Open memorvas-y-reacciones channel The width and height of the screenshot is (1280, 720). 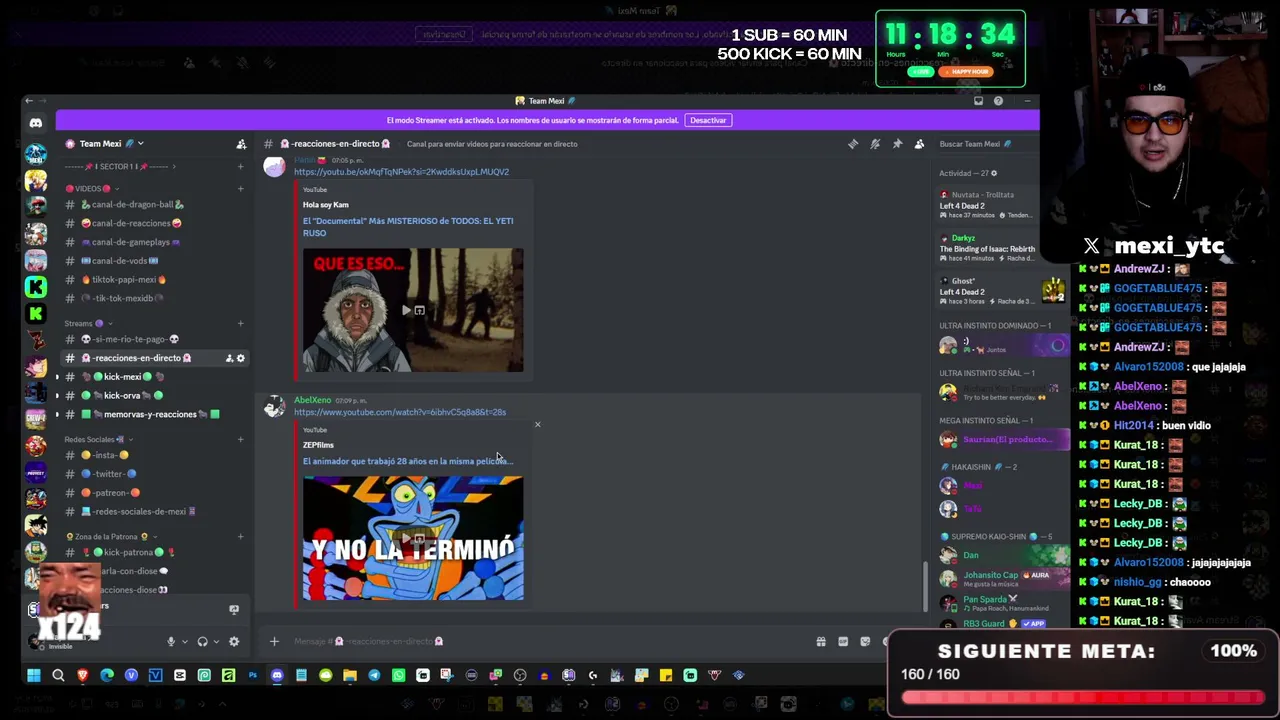154,414
